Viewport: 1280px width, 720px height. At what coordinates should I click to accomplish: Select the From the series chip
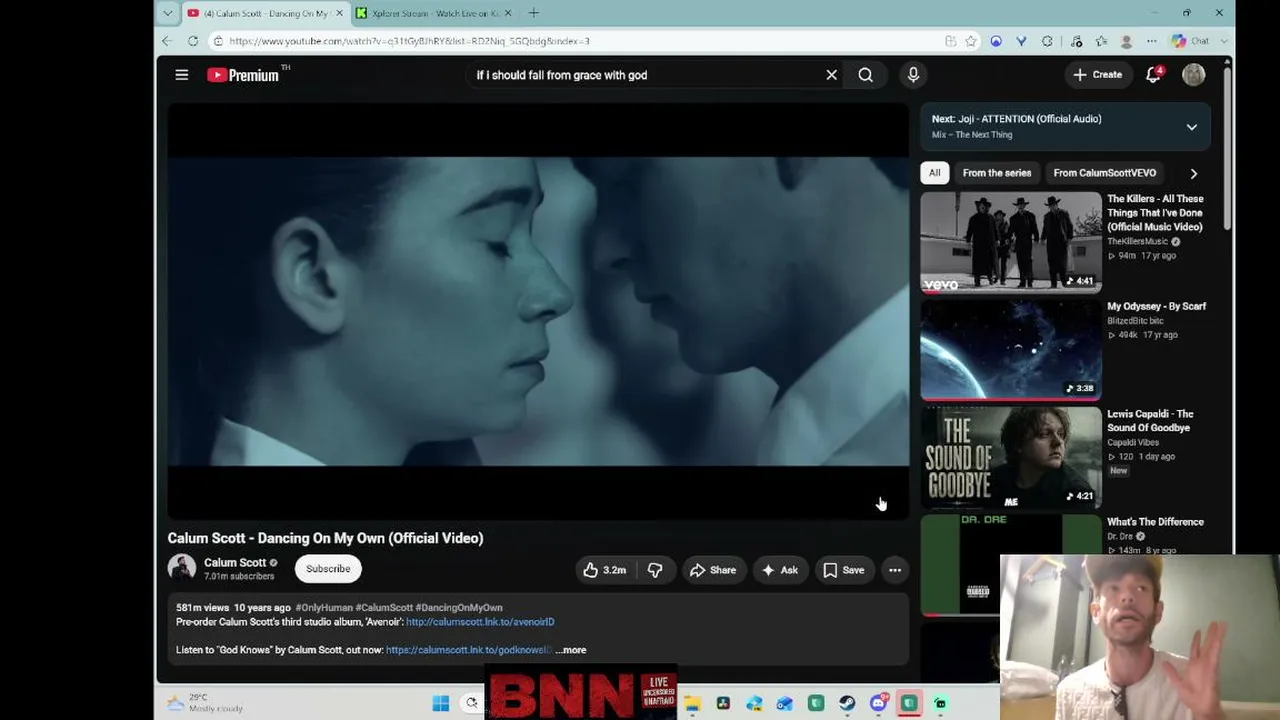pyautogui.click(x=996, y=173)
